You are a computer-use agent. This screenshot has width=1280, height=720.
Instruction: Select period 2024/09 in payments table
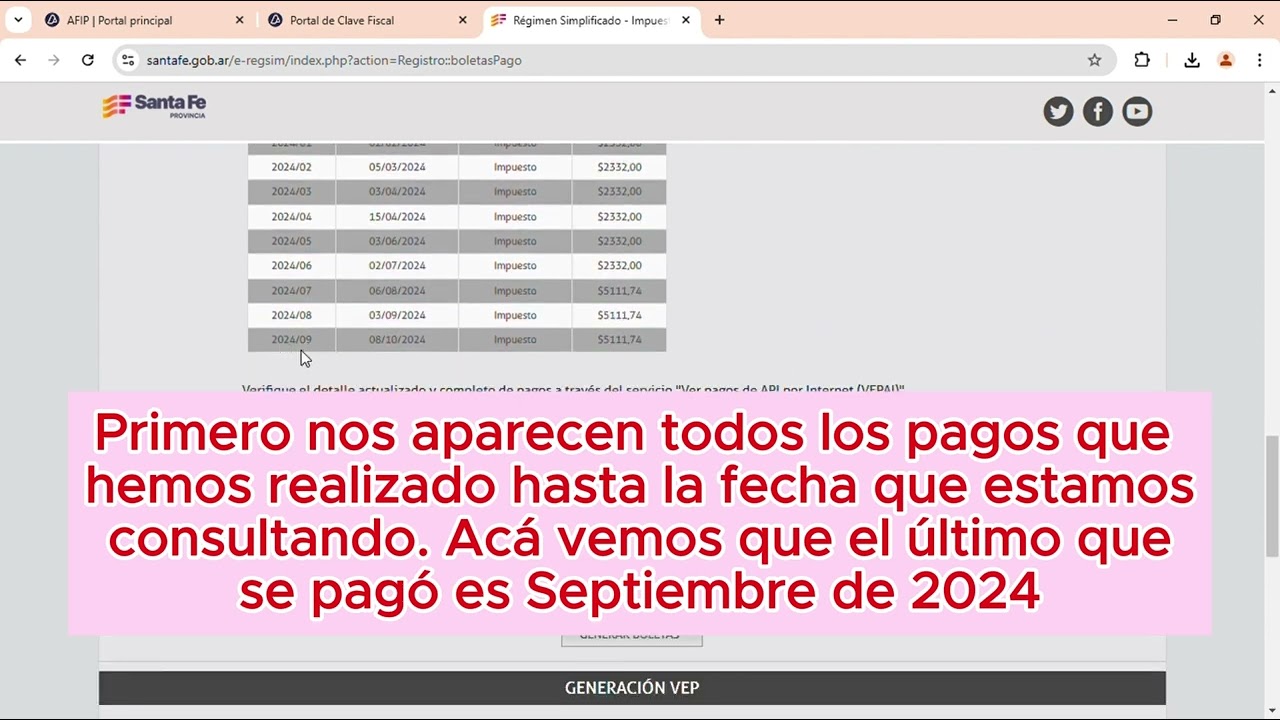[x=291, y=339]
